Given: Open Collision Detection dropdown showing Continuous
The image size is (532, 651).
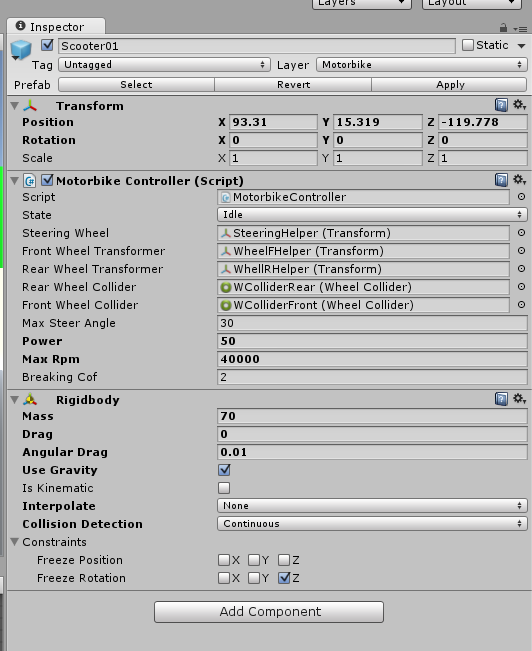Looking at the screenshot, I should point(372,524).
